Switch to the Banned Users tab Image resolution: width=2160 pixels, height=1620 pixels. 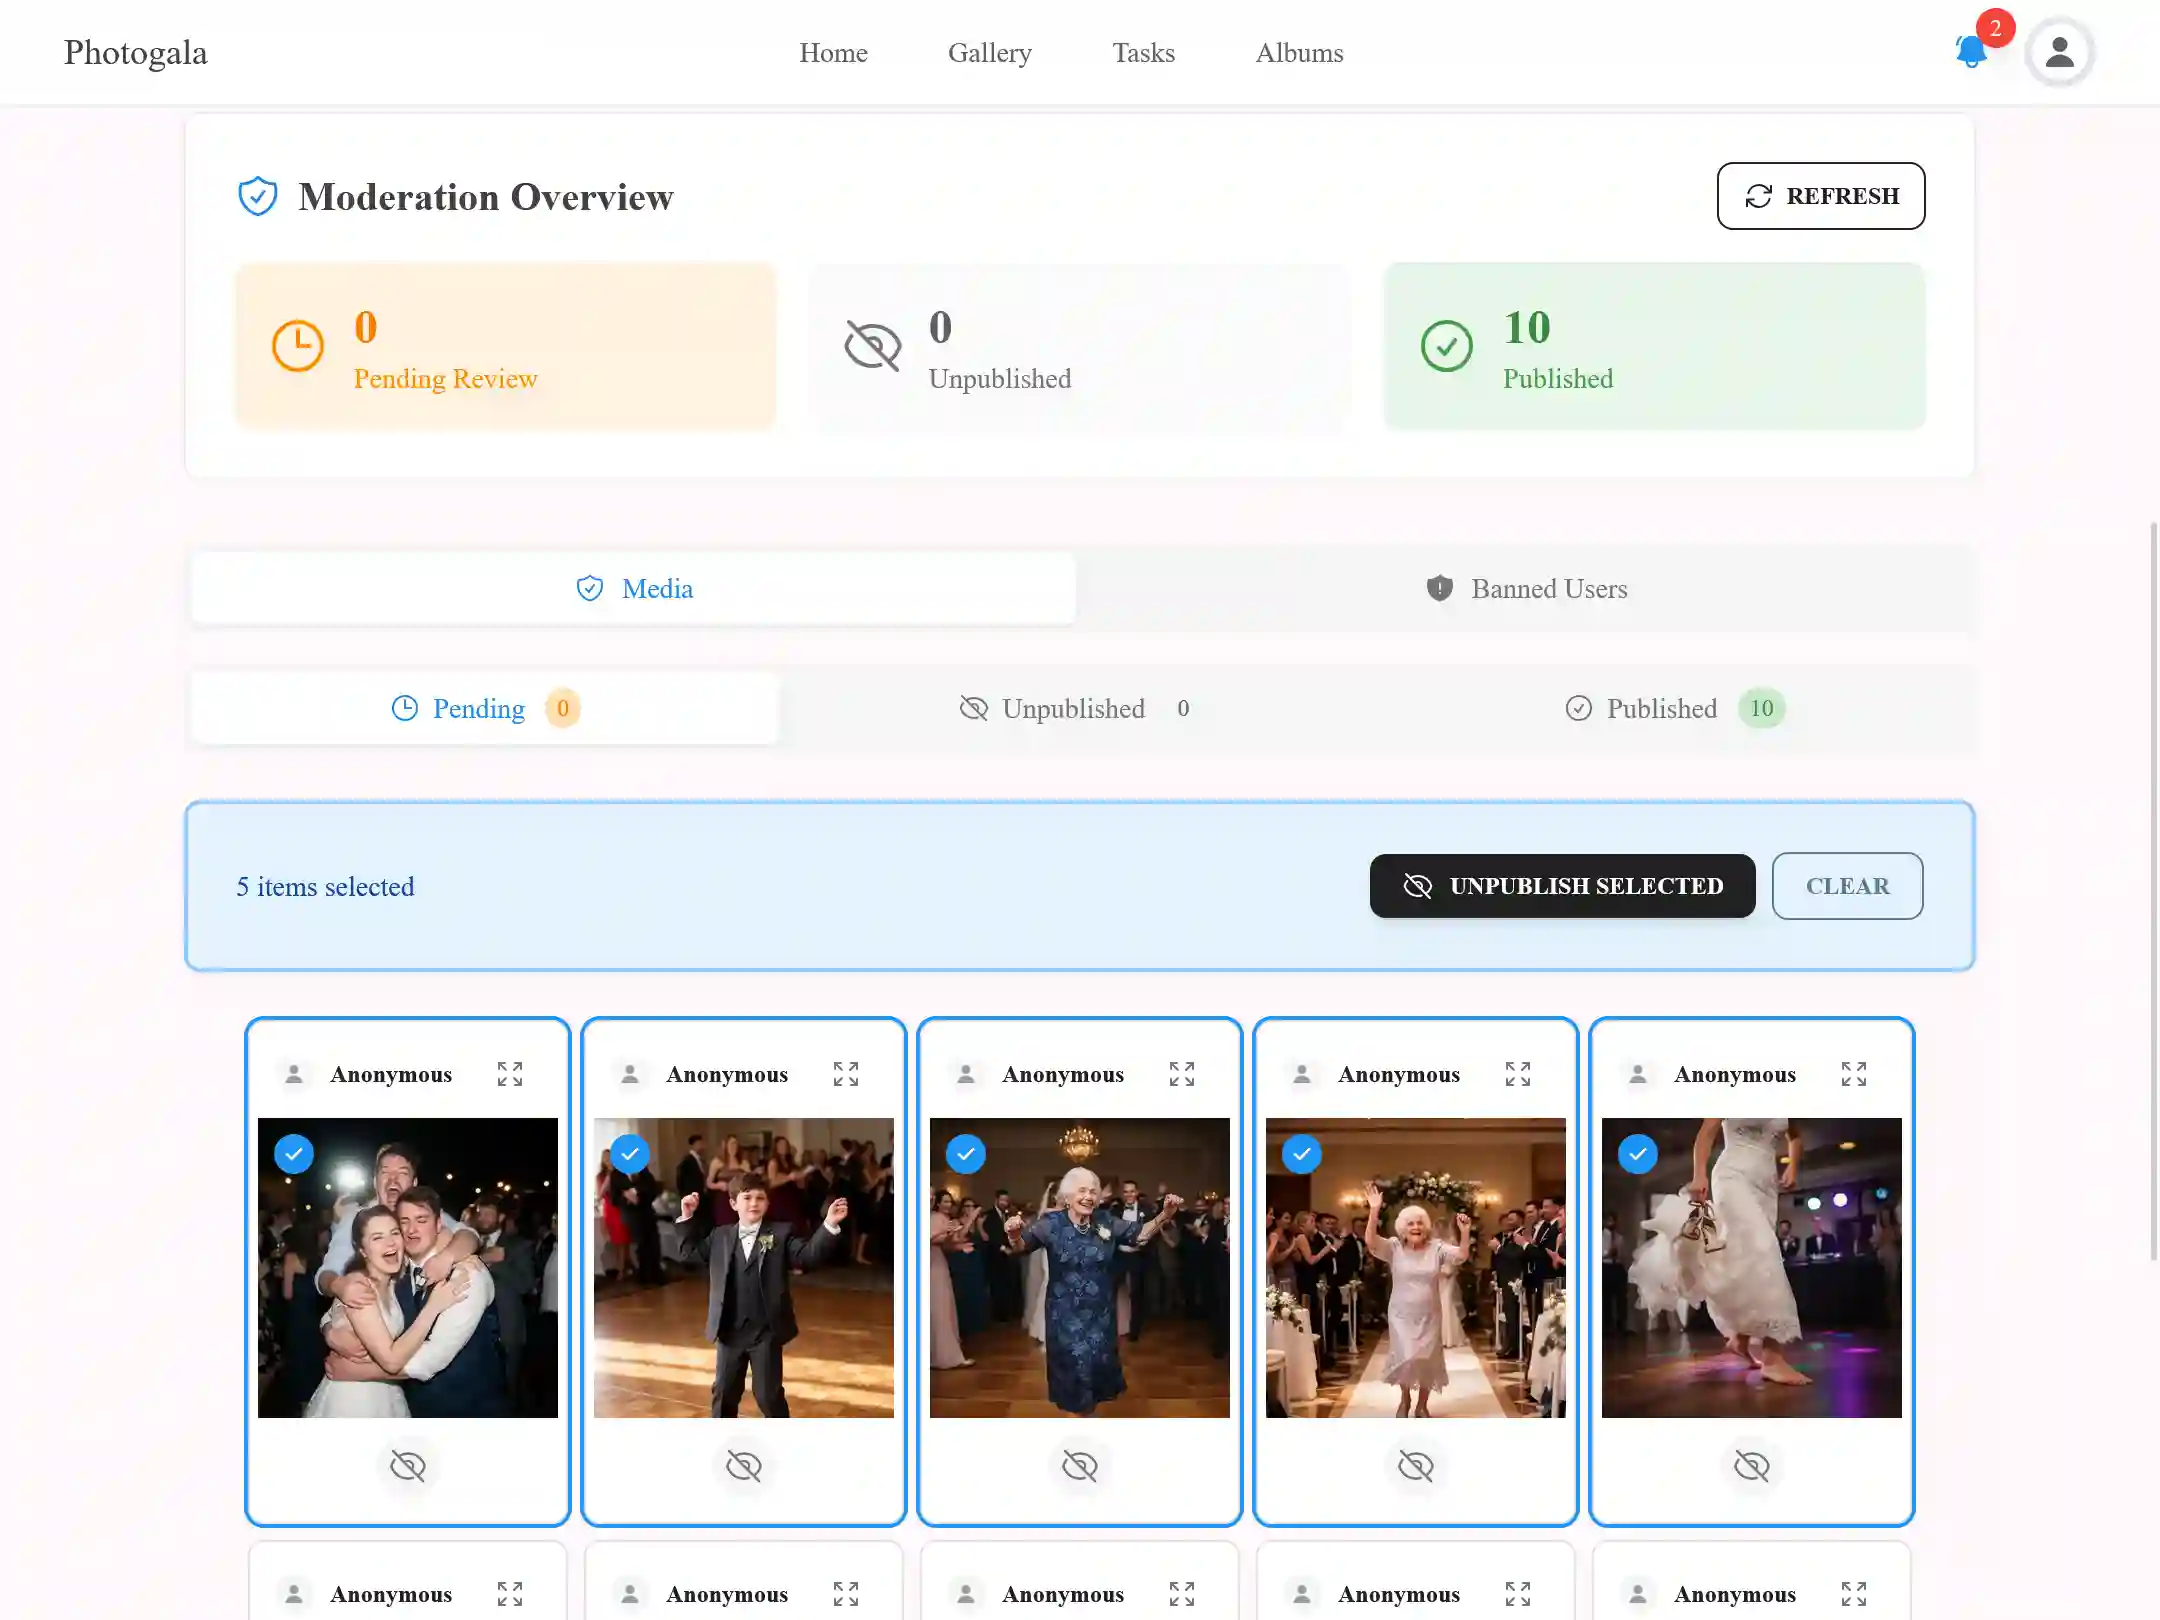(x=1526, y=589)
